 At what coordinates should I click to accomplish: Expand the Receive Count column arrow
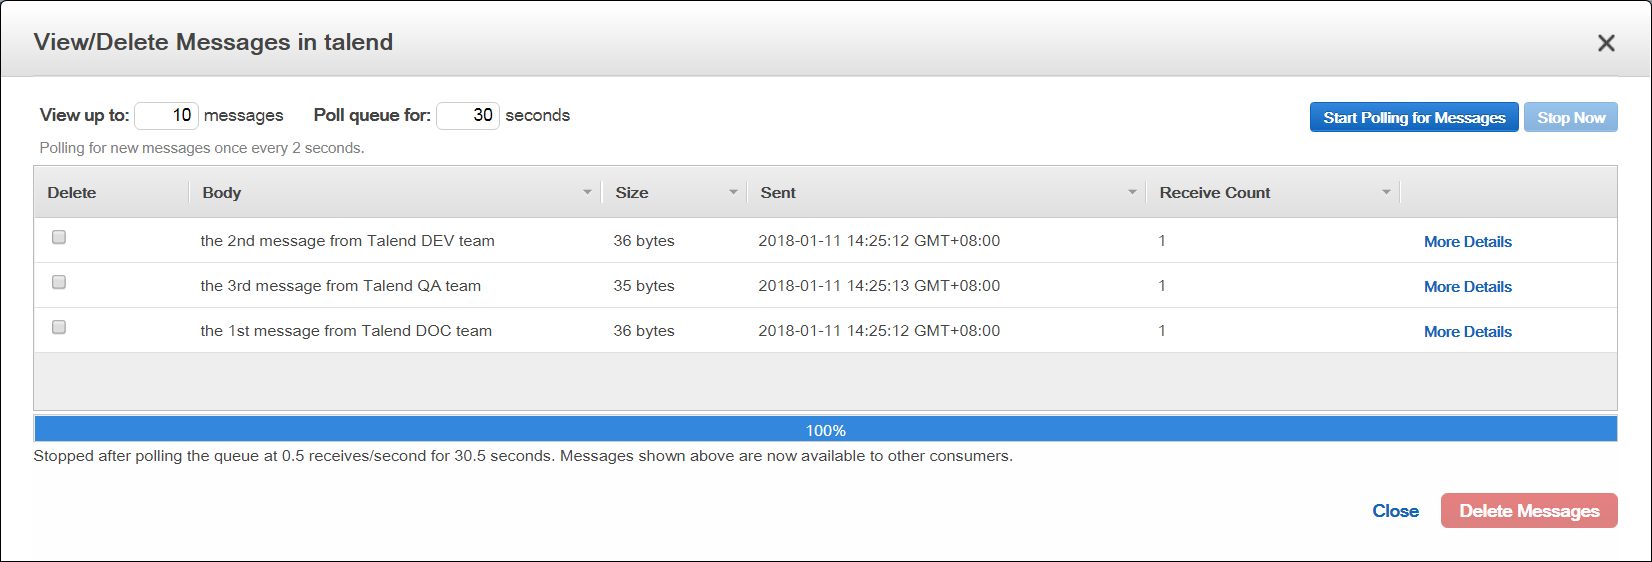point(1386,192)
